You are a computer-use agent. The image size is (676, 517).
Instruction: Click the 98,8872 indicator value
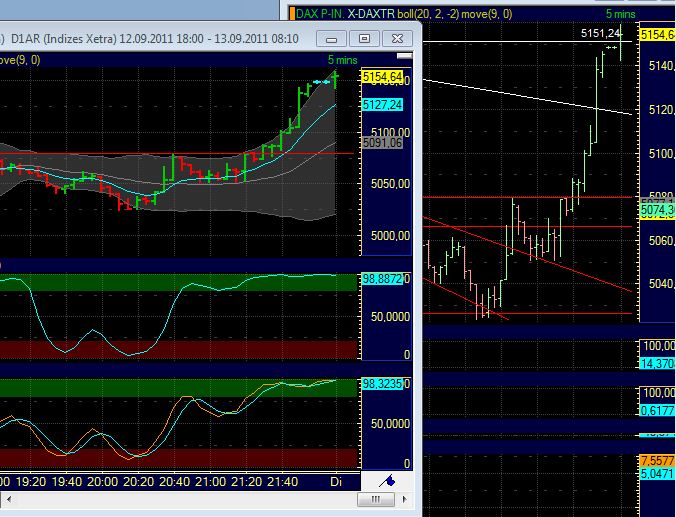point(382,279)
